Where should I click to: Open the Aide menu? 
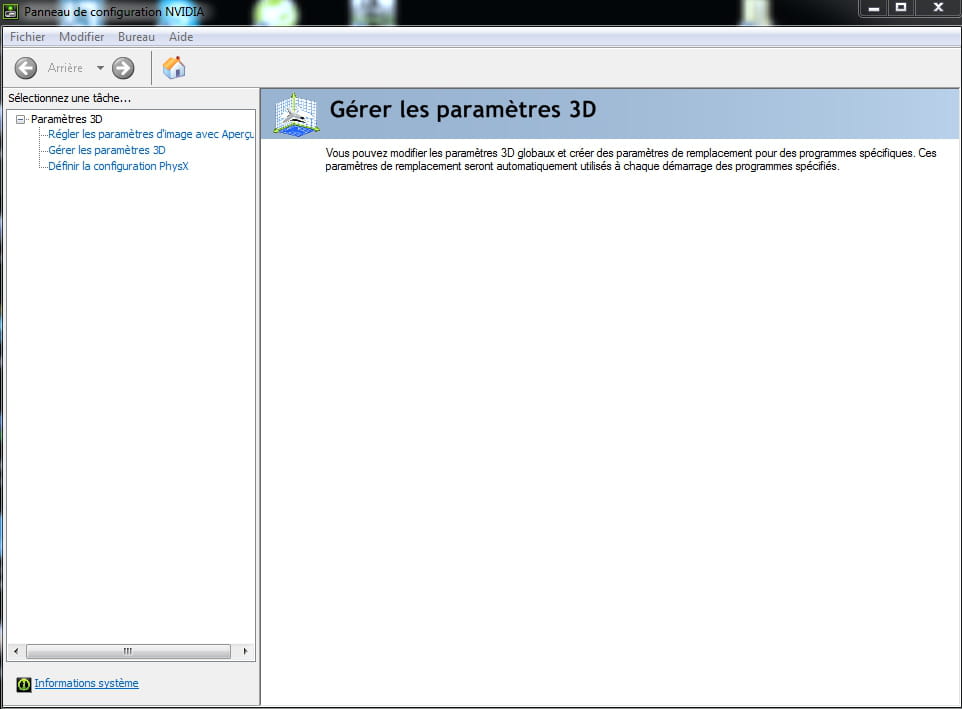[x=181, y=37]
